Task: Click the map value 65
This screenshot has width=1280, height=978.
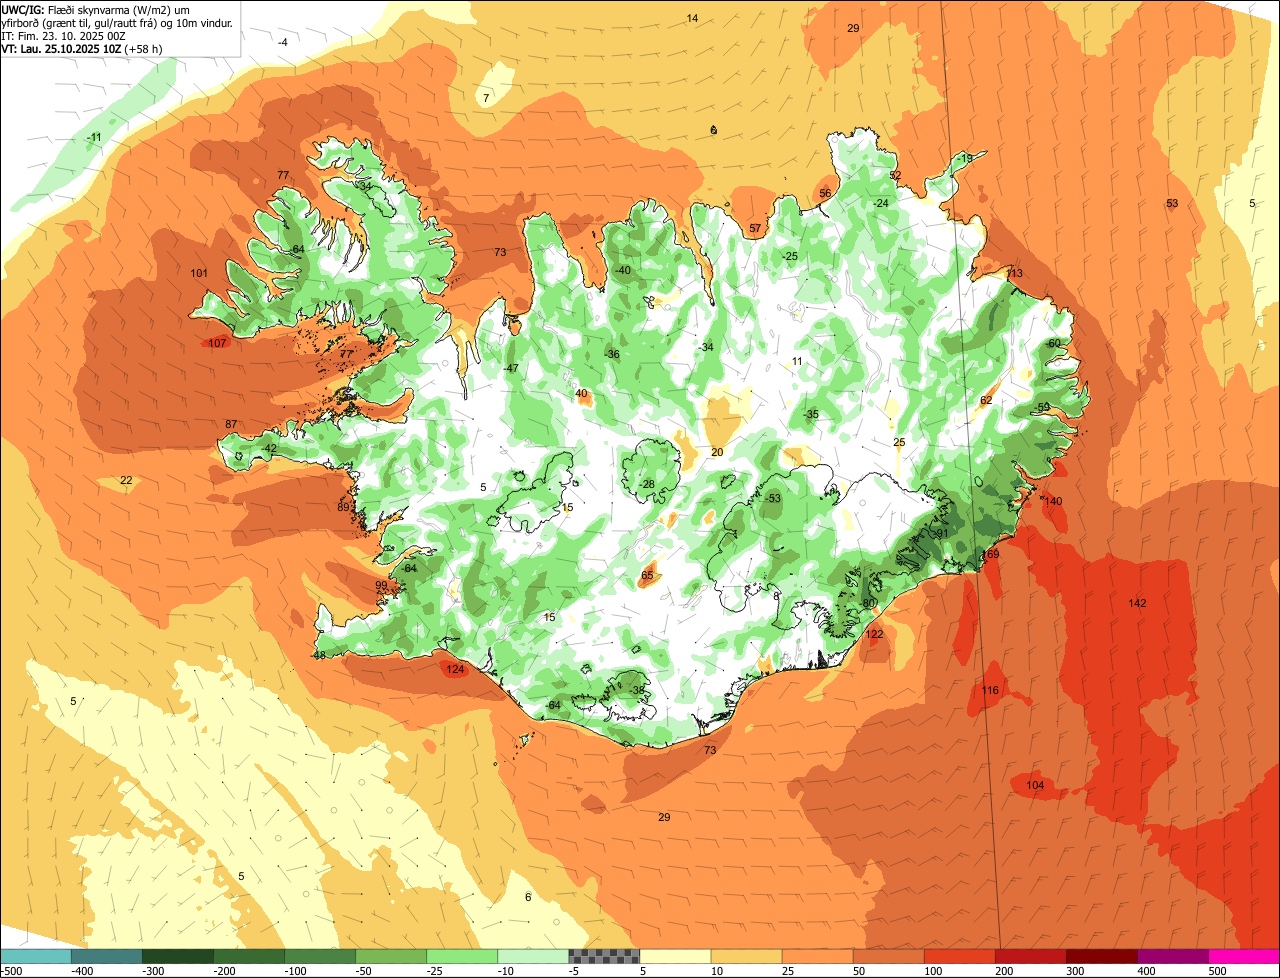Action: click(x=647, y=576)
